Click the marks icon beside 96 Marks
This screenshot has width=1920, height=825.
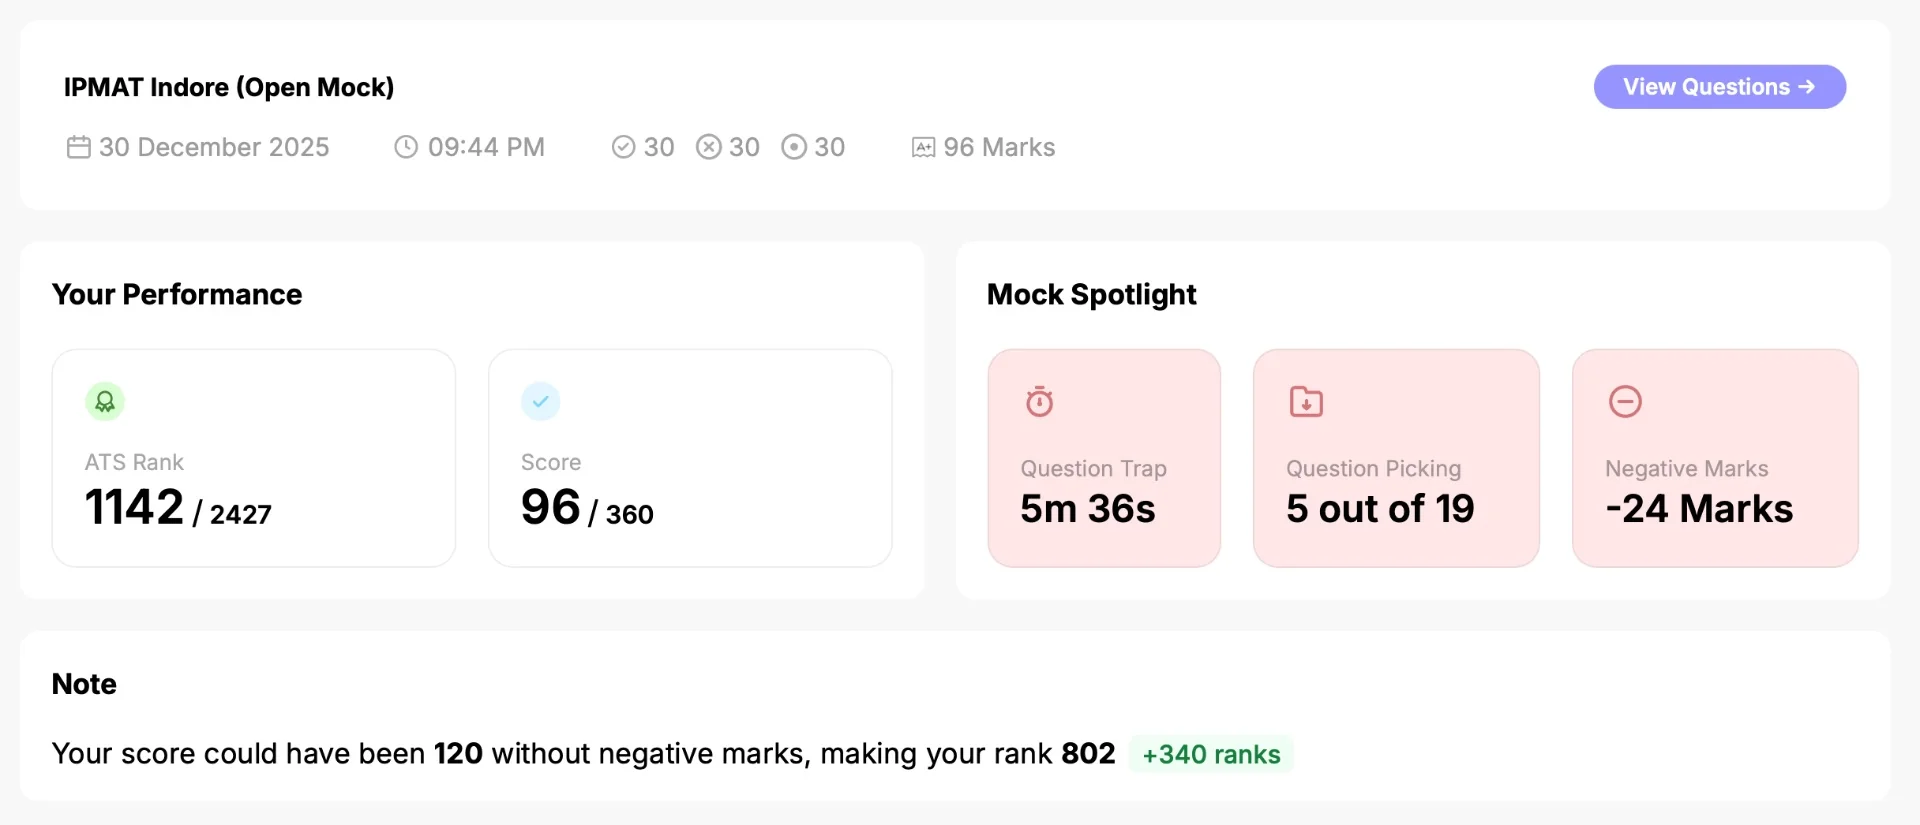click(x=923, y=148)
